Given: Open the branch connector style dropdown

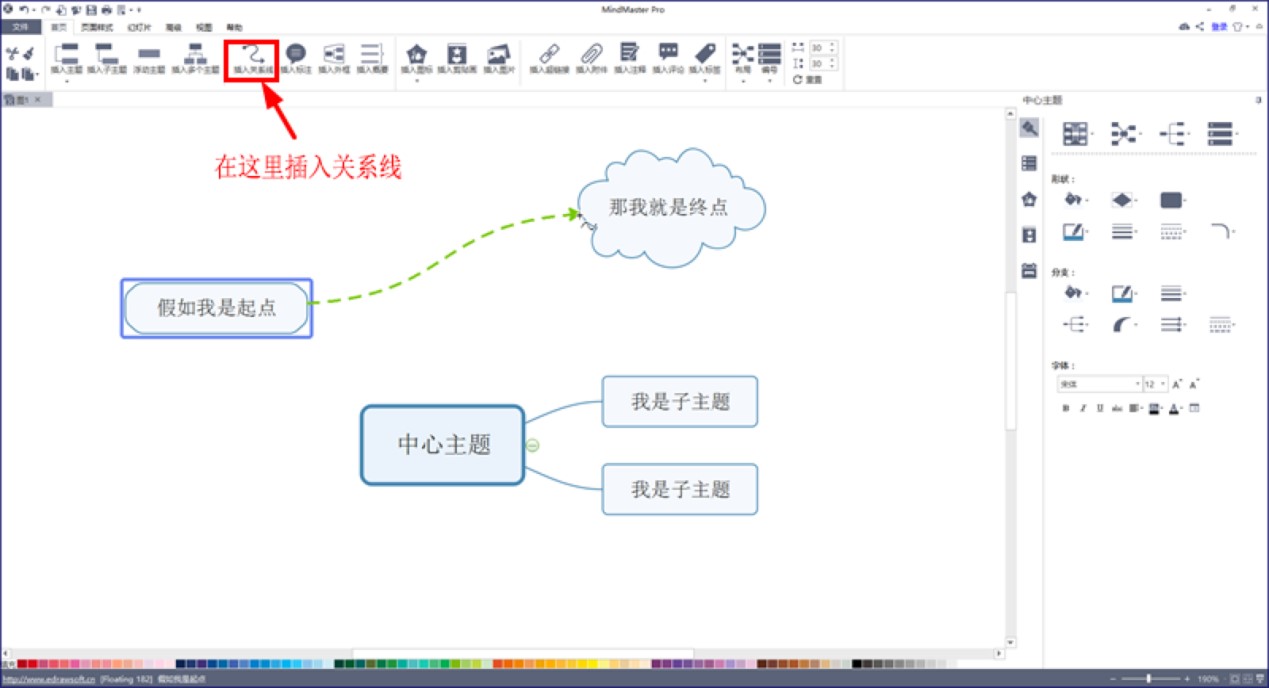Looking at the screenshot, I should (x=1077, y=324).
